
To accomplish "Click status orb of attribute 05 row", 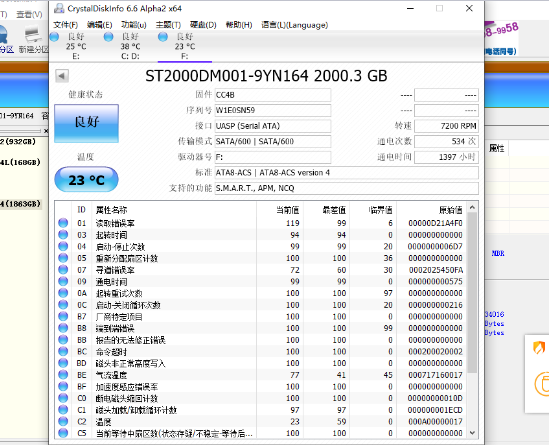I will (63, 258).
